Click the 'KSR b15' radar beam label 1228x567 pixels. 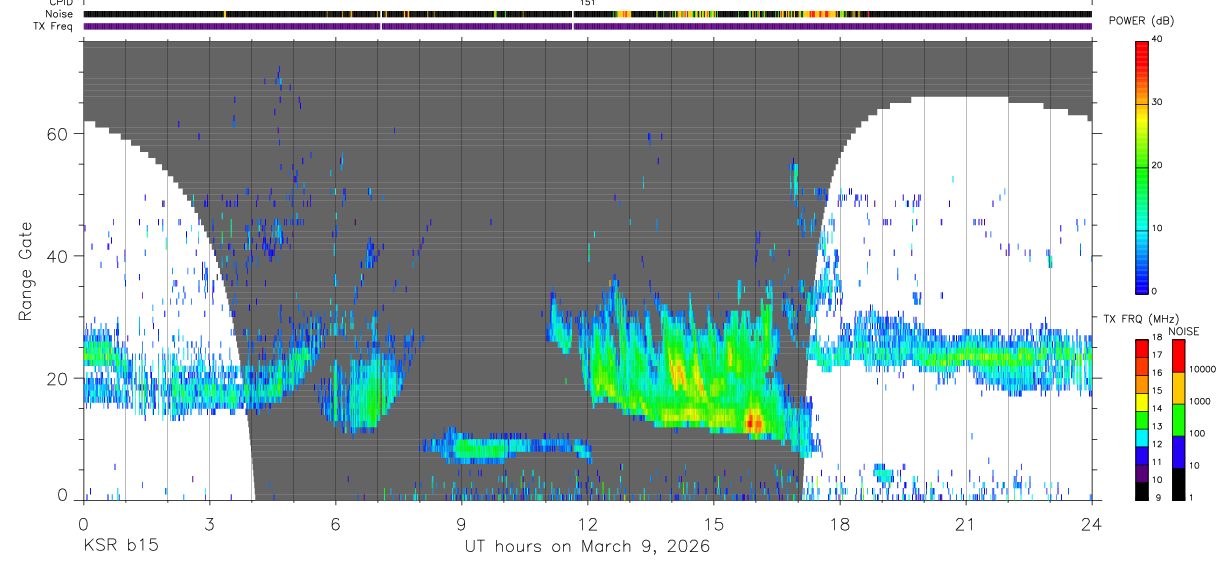[x=120, y=546]
